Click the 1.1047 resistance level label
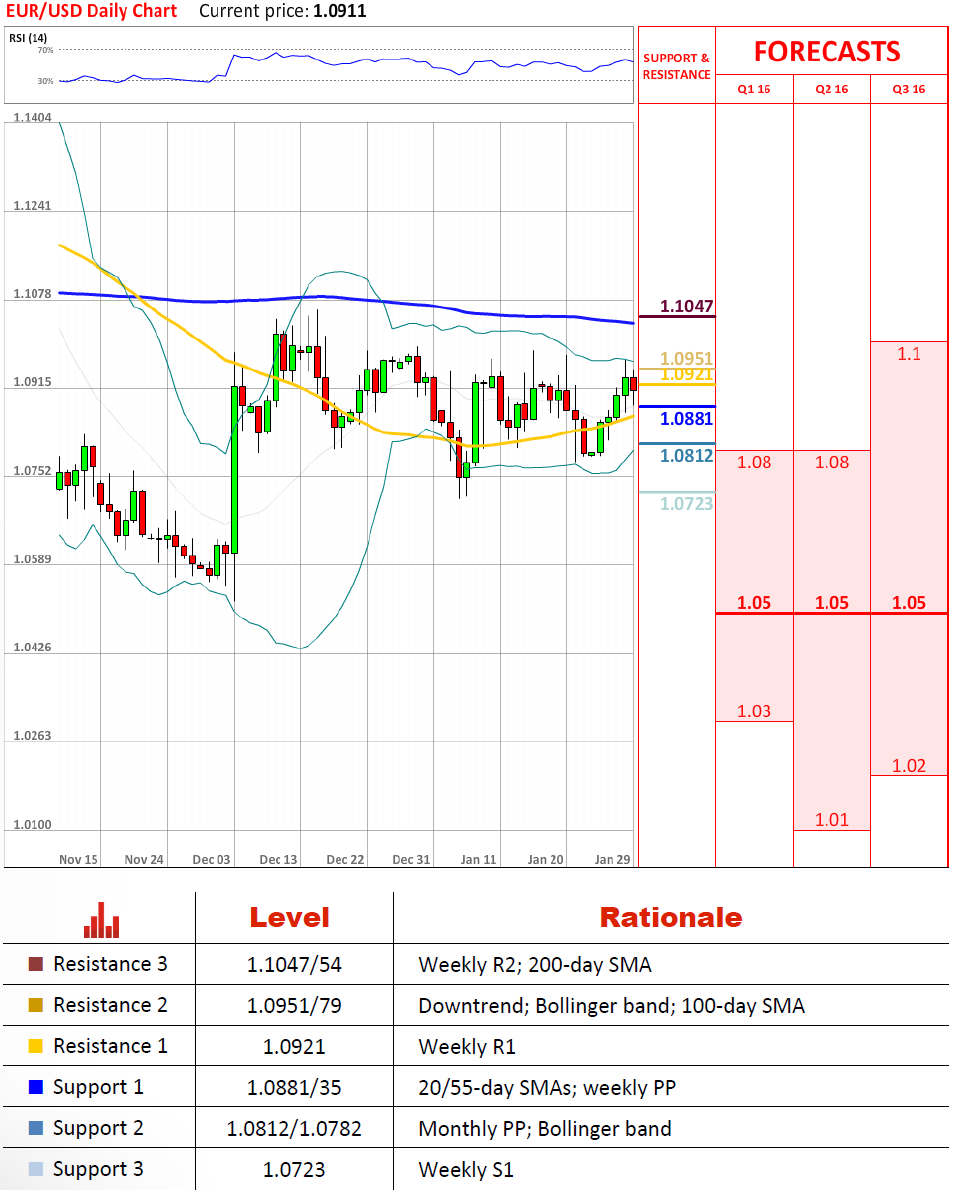This screenshot has height=1190, width=955. tap(686, 306)
